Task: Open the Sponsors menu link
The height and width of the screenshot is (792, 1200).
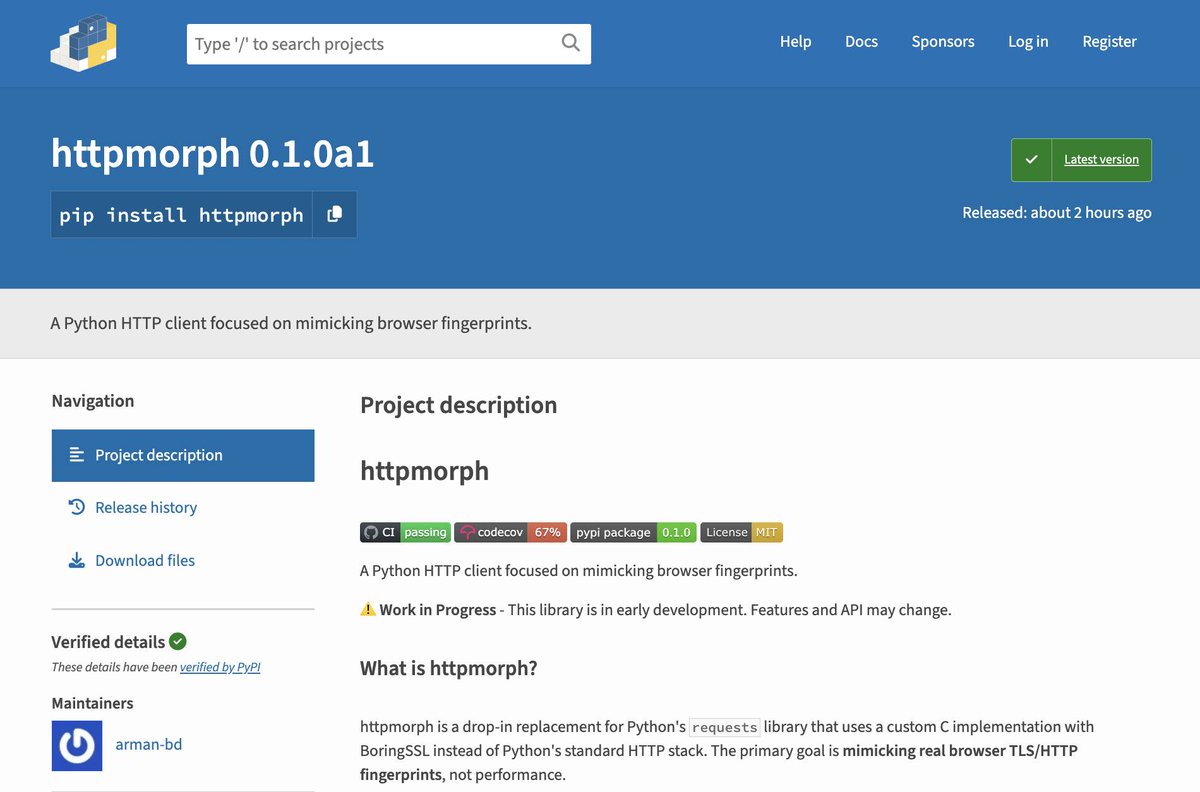Action: [x=943, y=42]
